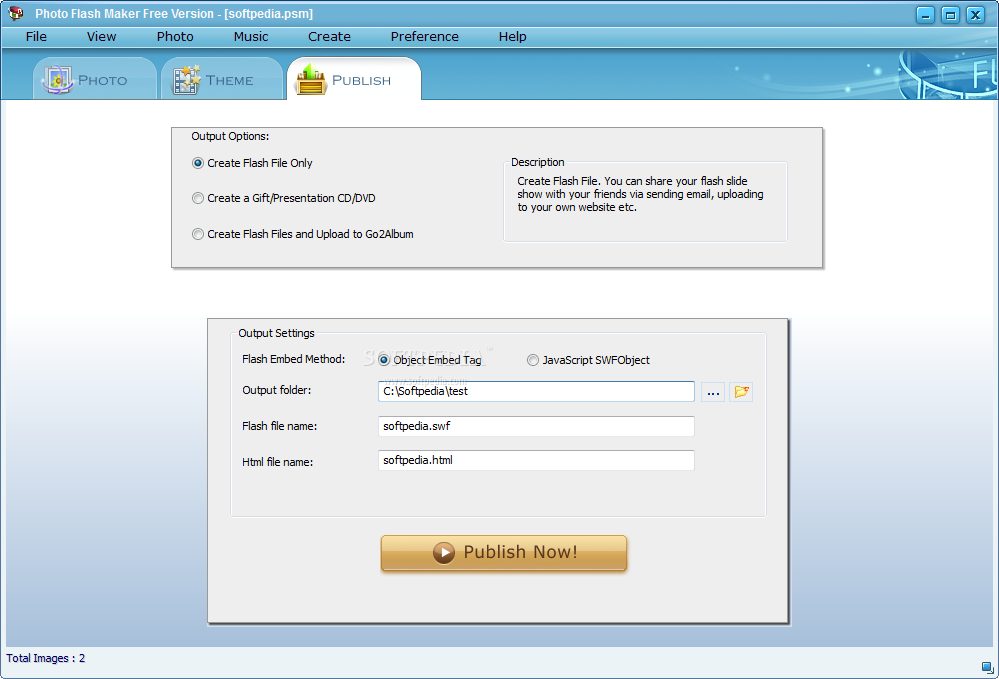This screenshot has height=679, width=999.
Task: Open the Create menu
Action: click(x=329, y=37)
